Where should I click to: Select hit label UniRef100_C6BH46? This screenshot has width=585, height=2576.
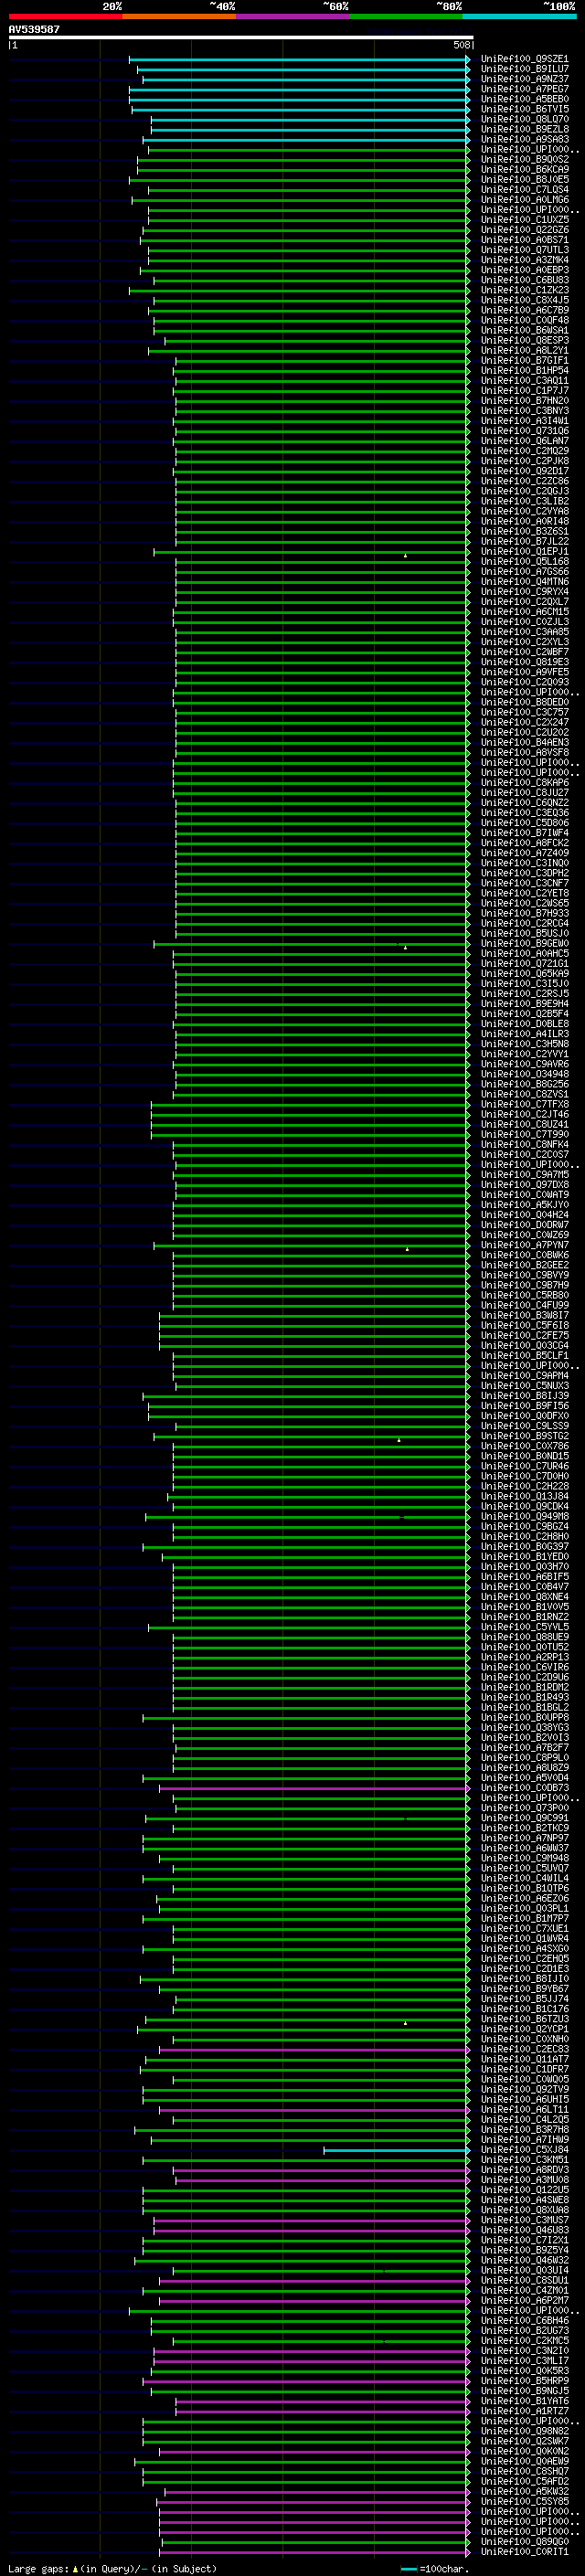point(524,2321)
